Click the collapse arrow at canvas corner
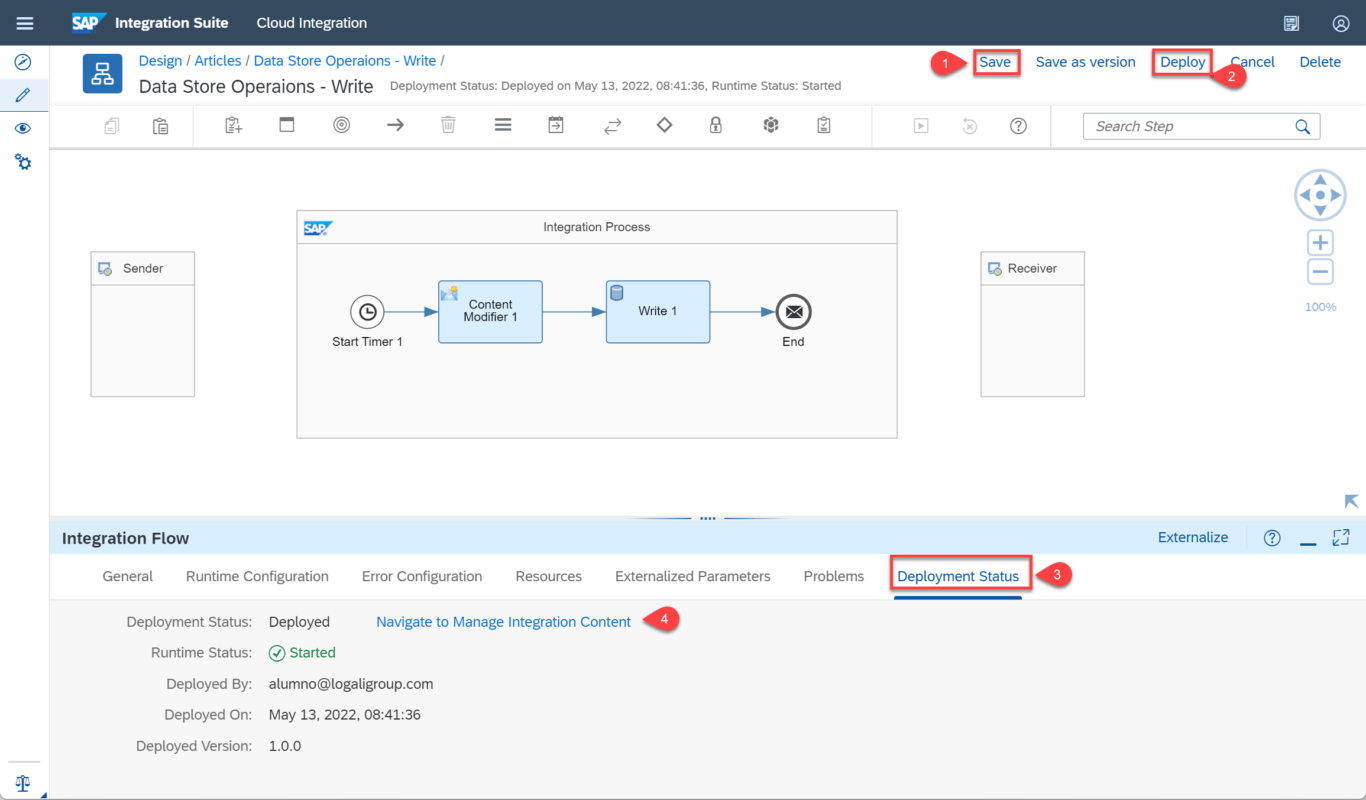This screenshot has height=800, width=1366. (1351, 501)
